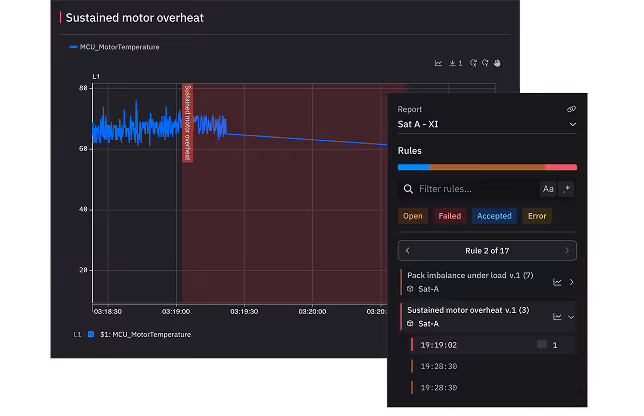
Task: Reset the Y axis zoom
Action: 485,63
